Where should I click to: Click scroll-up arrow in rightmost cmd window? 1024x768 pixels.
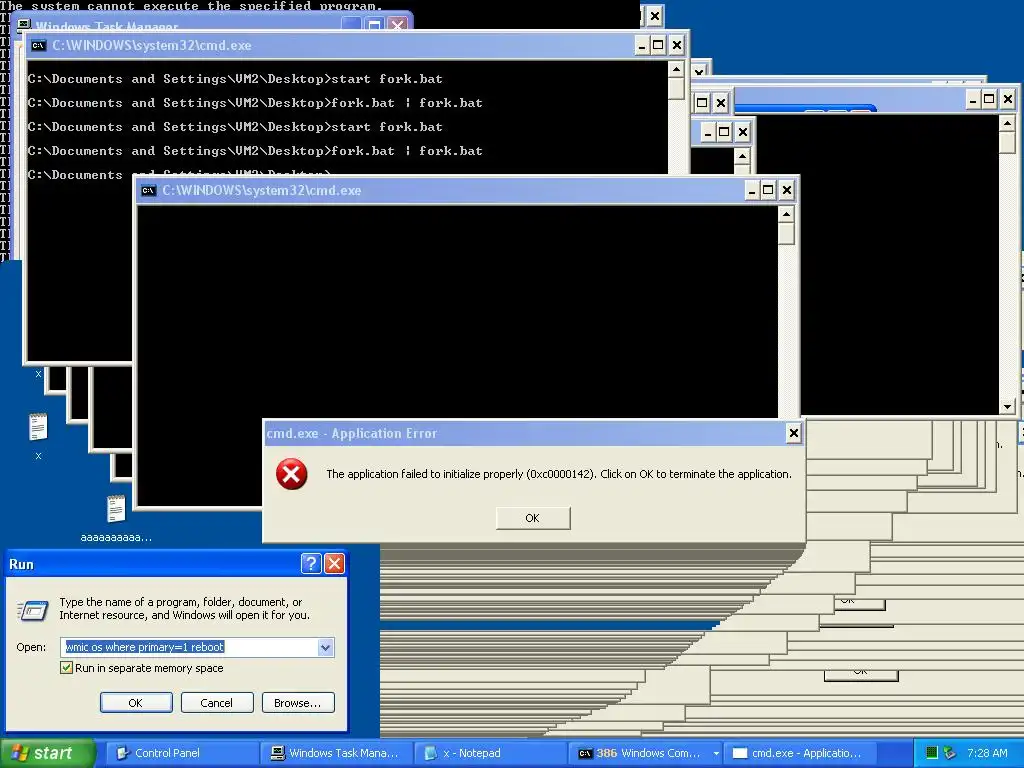(x=1007, y=123)
